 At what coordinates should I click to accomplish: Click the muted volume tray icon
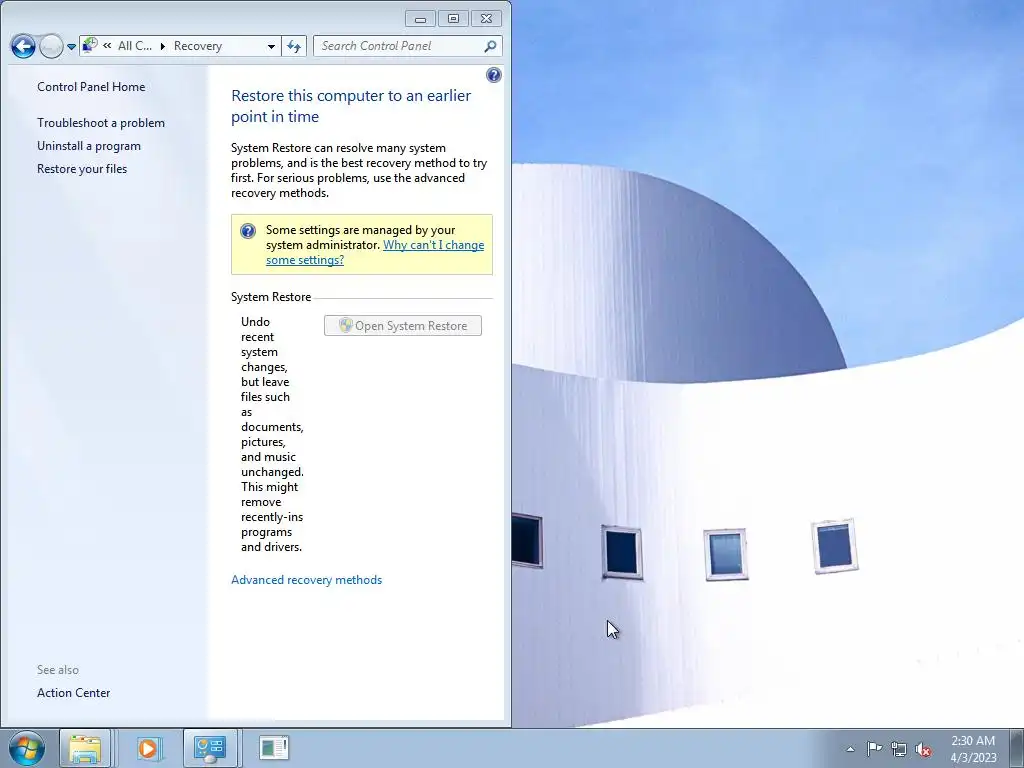pos(923,749)
